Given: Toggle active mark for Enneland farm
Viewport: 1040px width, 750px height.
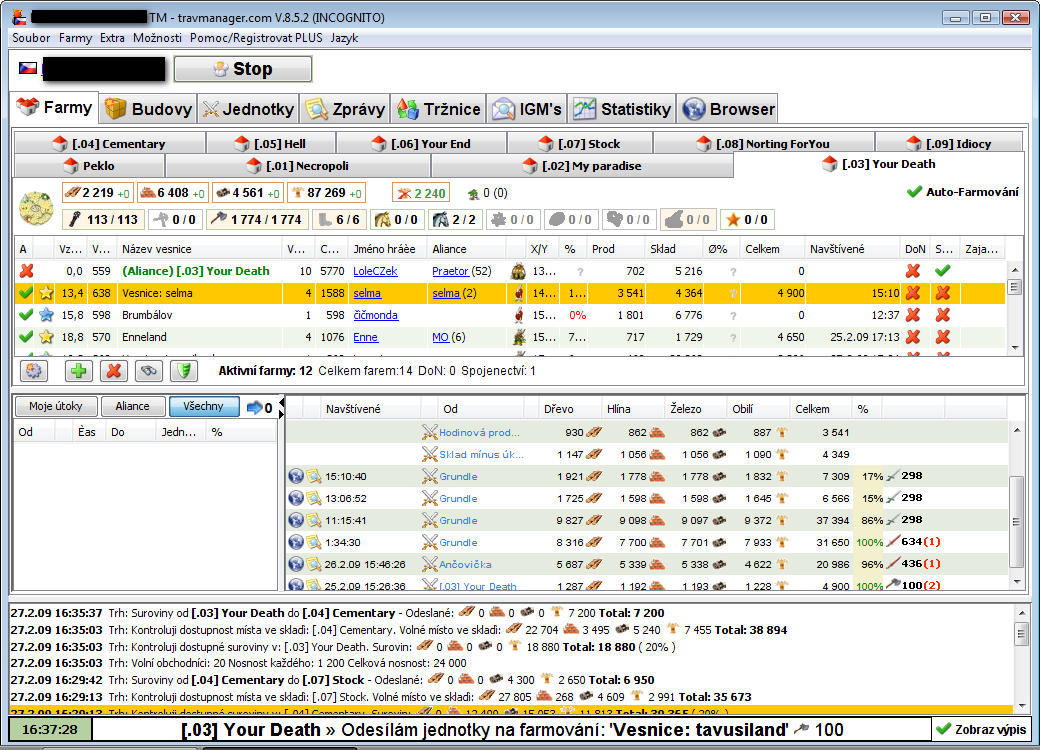Looking at the screenshot, I should click(x=26, y=336).
